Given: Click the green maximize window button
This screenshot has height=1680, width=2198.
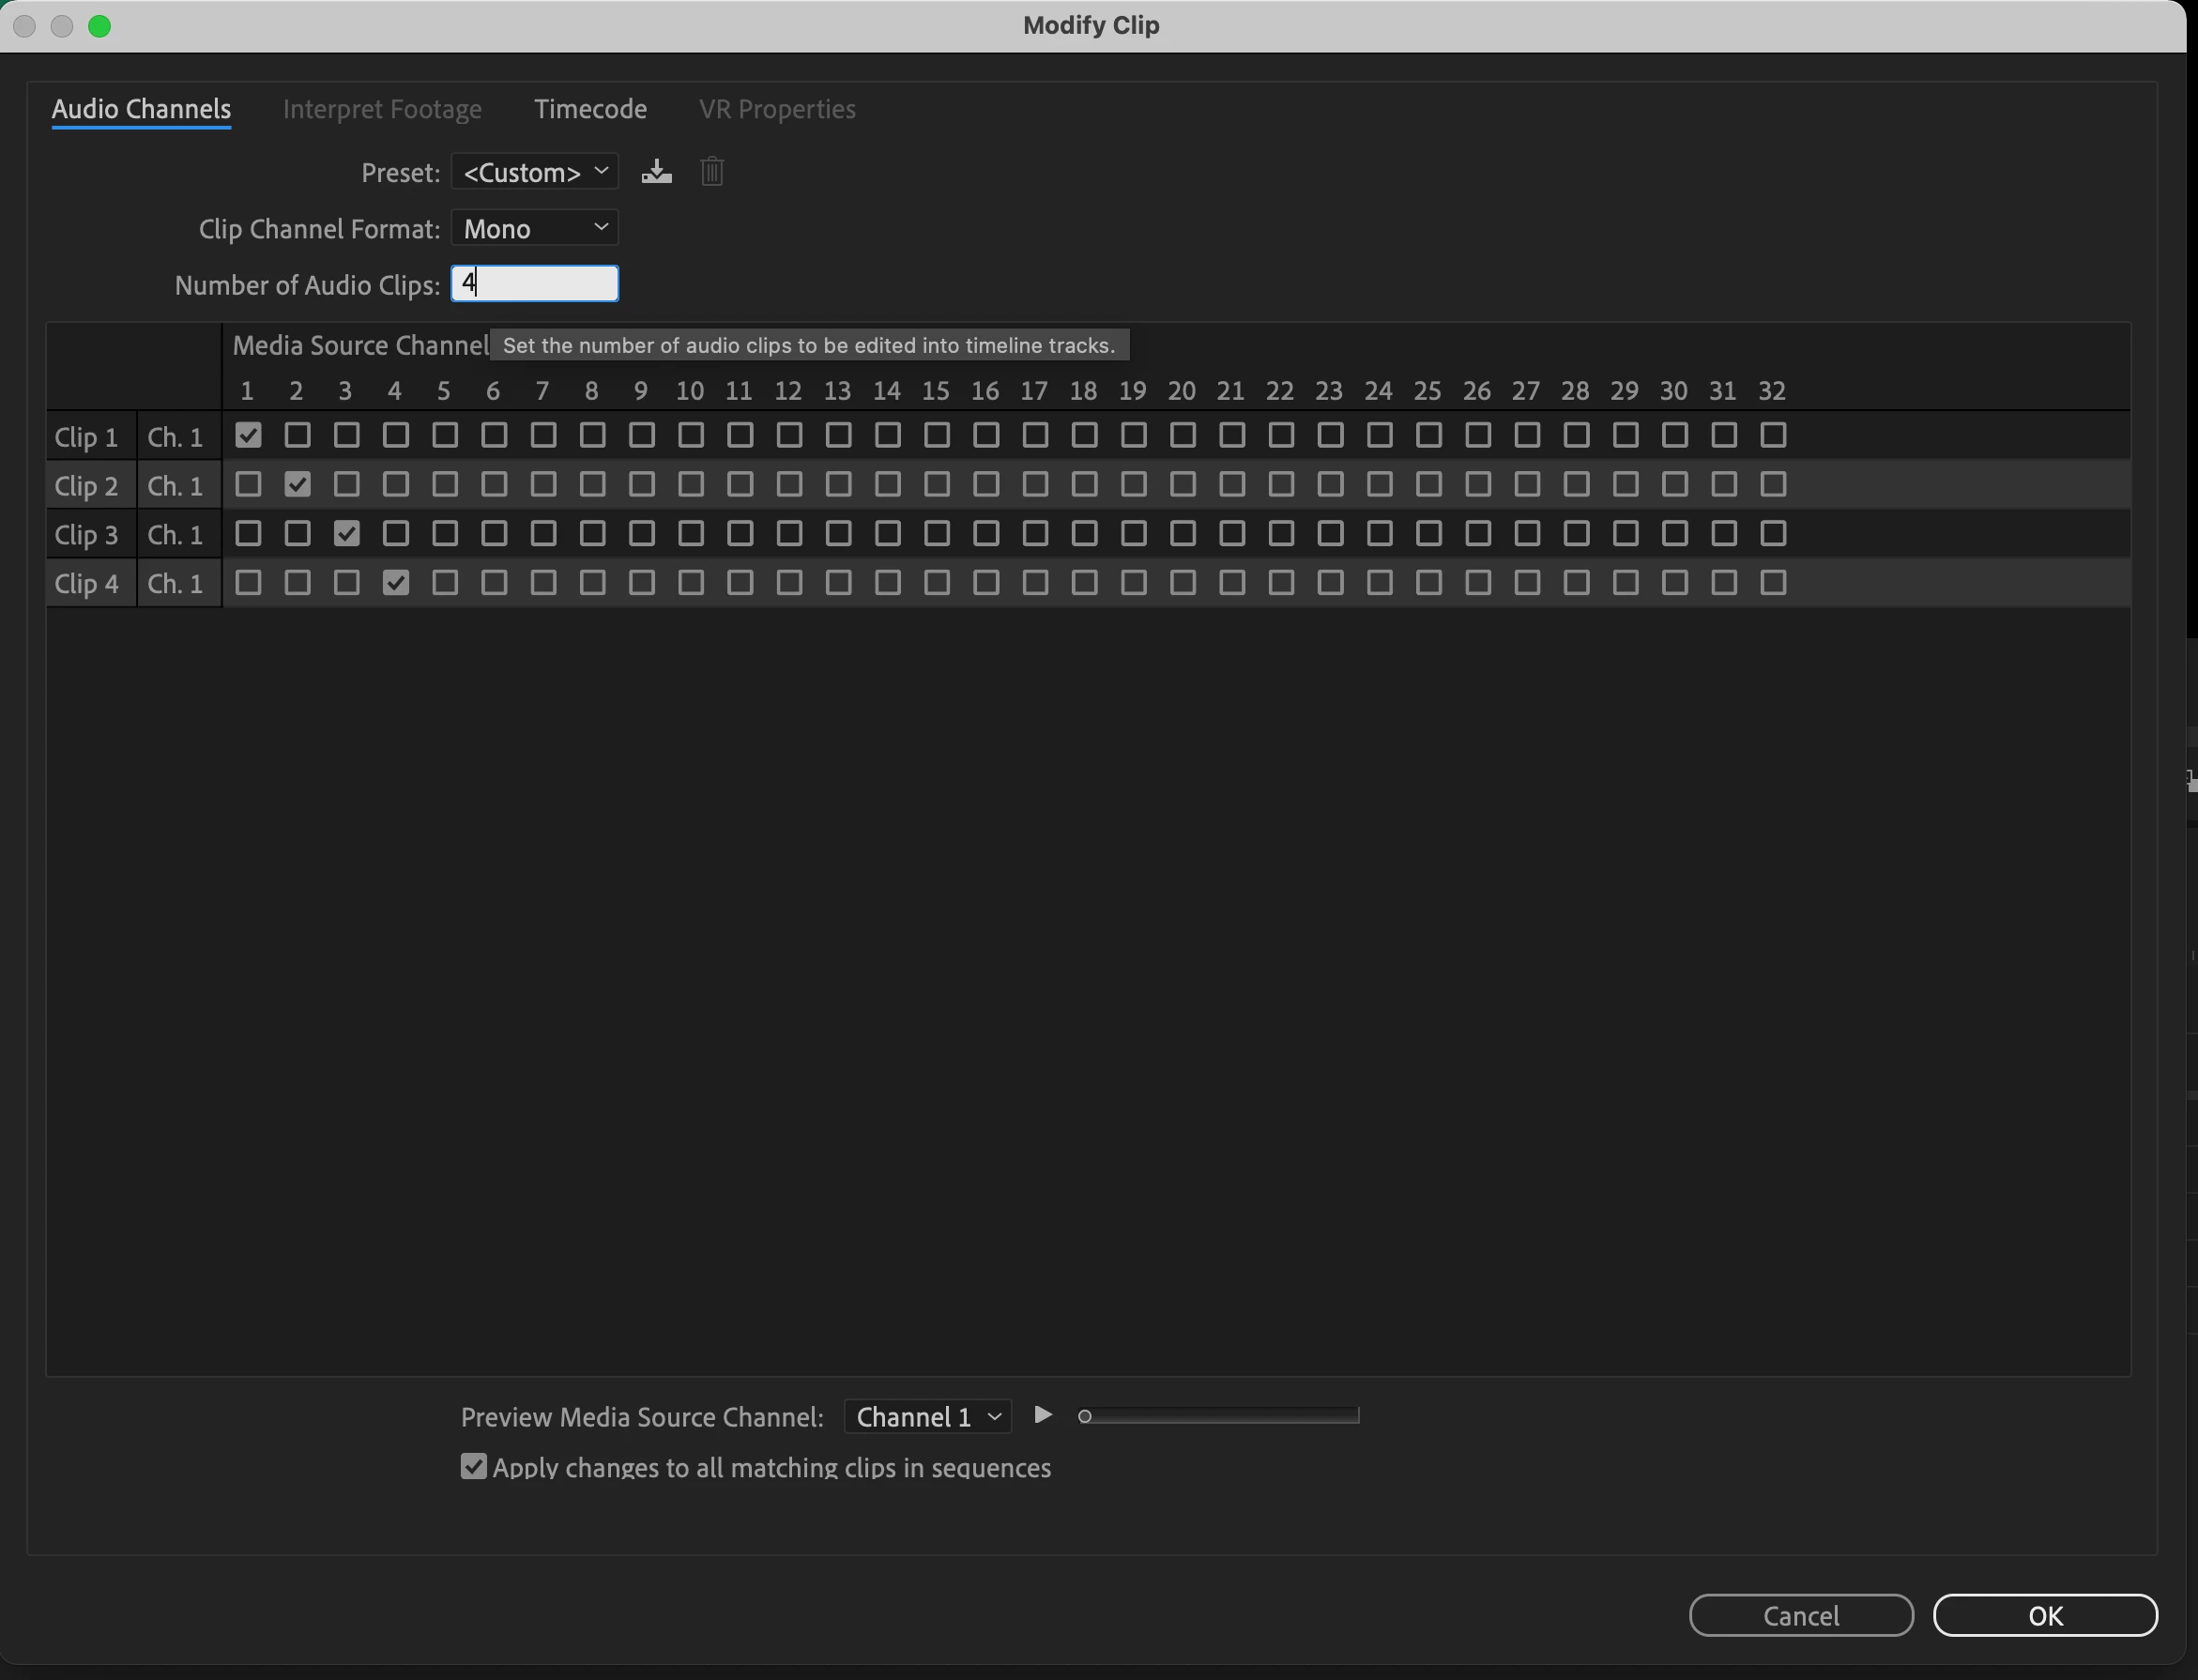Looking at the screenshot, I should (99, 26).
